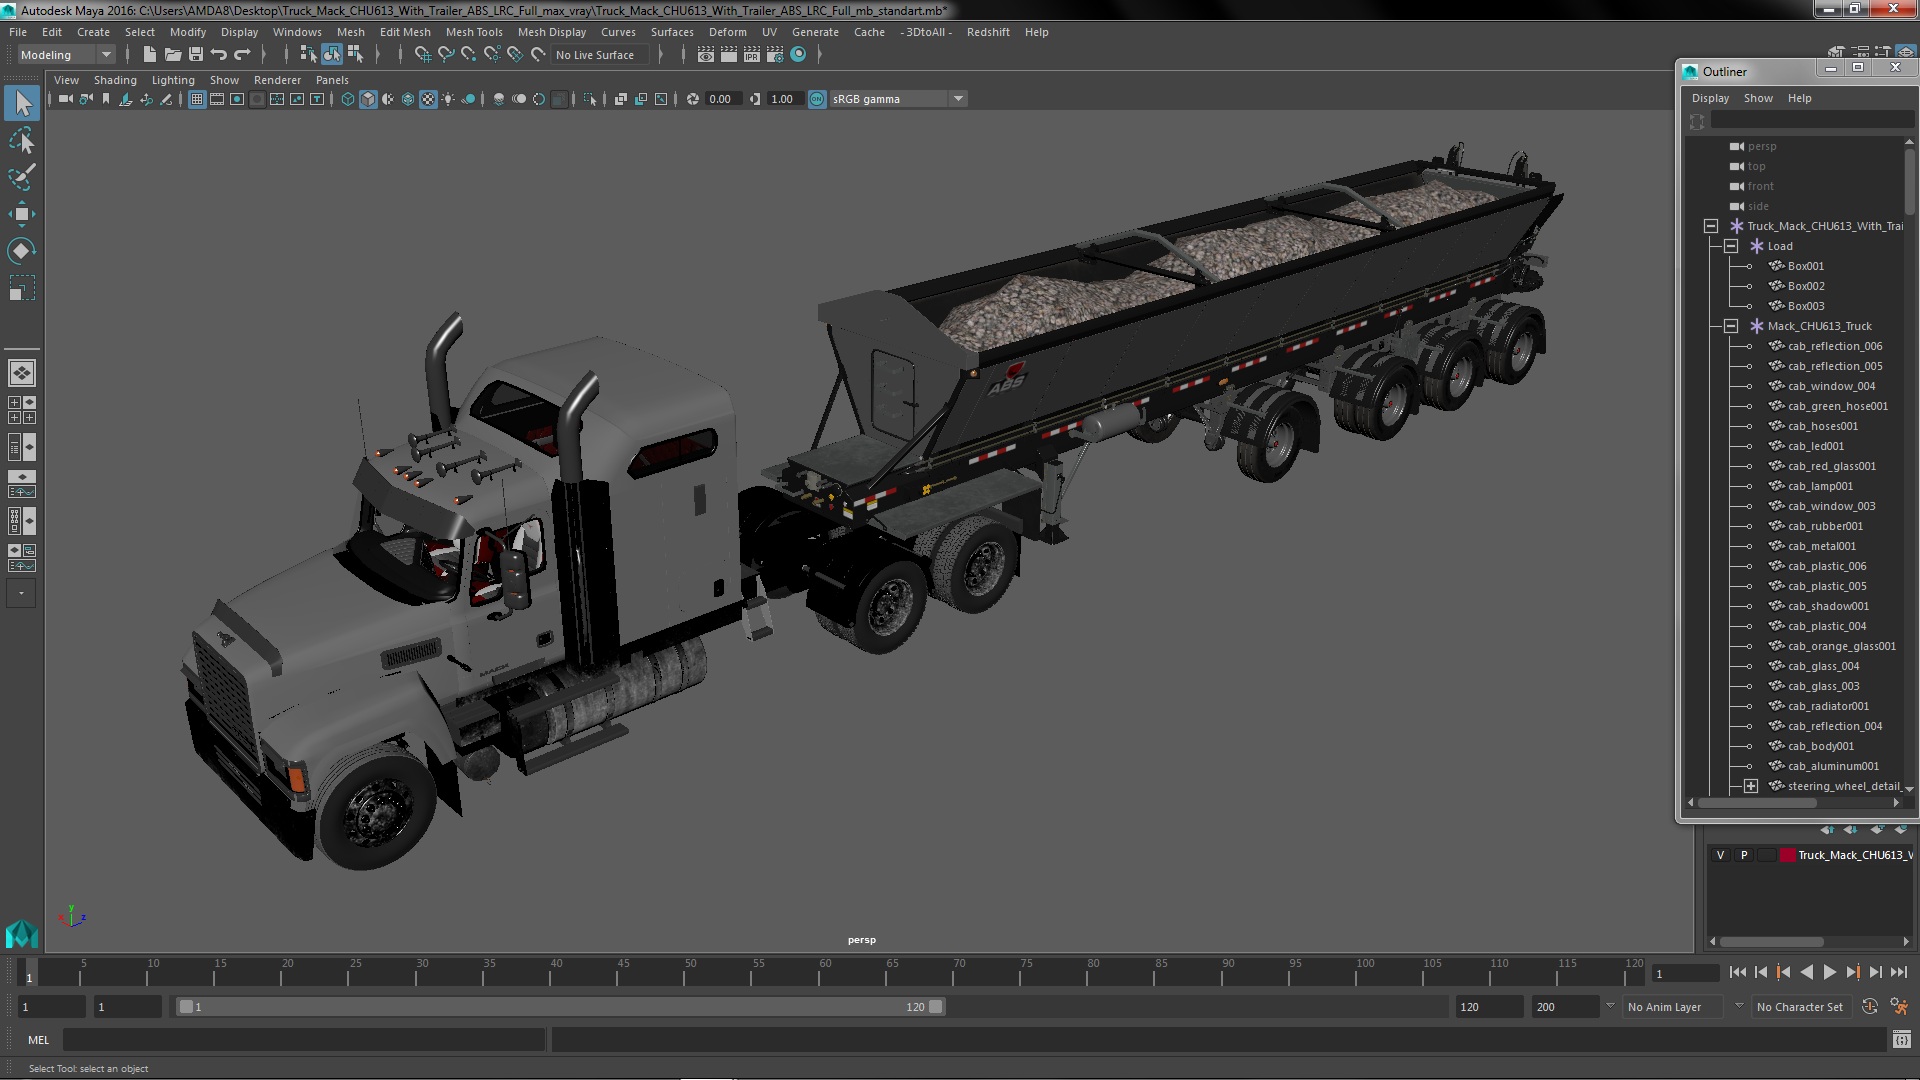The image size is (1920, 1080).
Task: Open the render view window icon
Action: coord(705,55)
